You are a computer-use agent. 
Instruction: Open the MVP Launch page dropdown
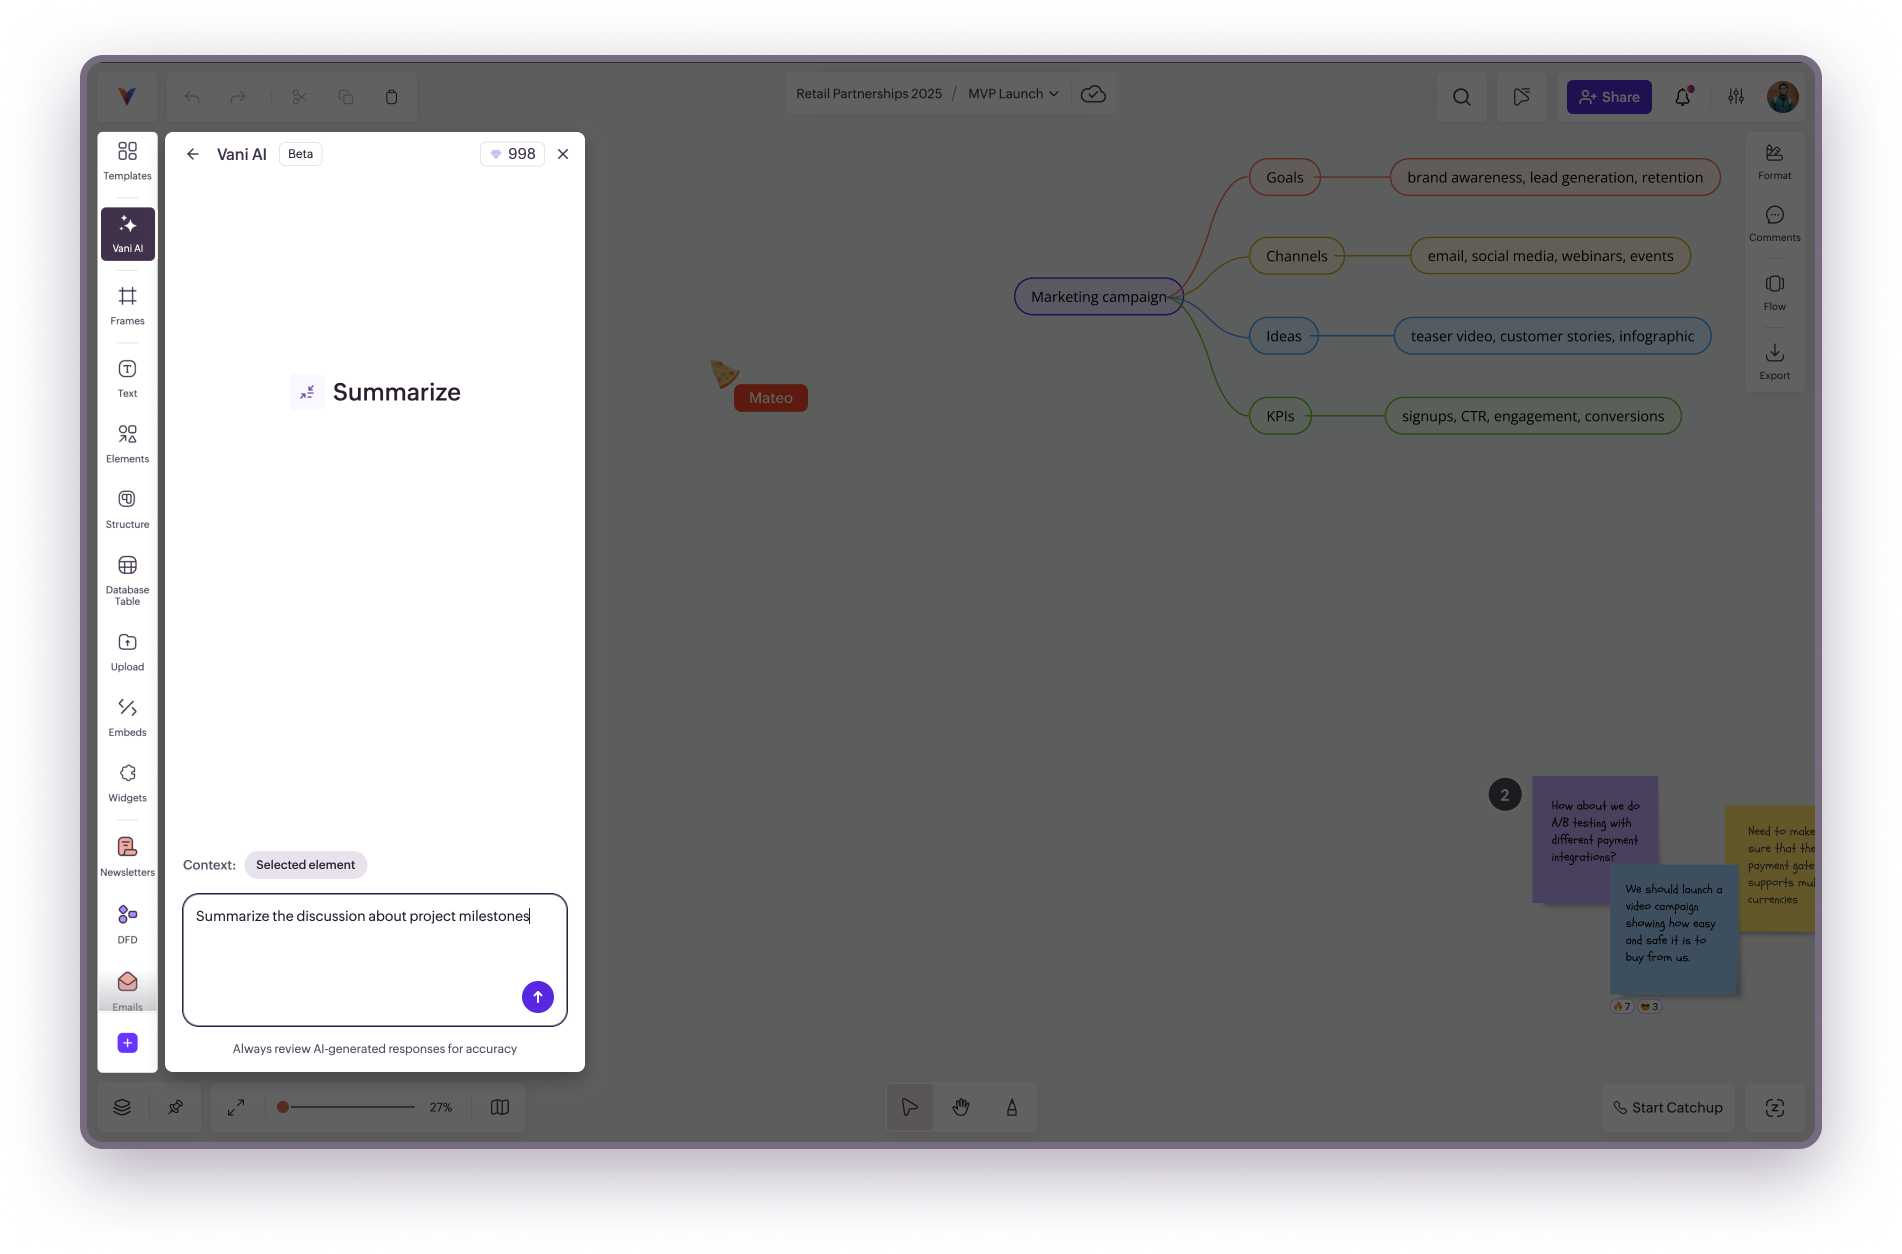(x=1013, y=94)
